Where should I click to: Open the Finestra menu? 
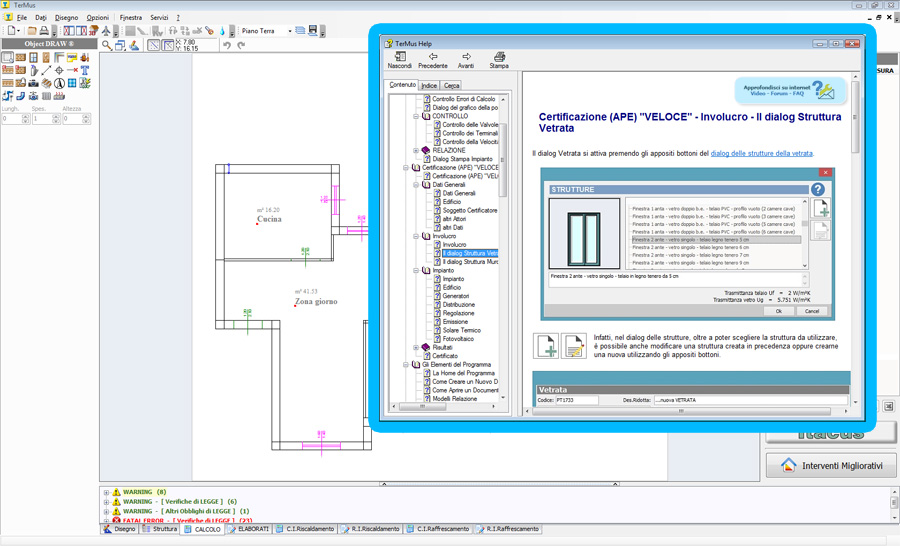(131, 18)
